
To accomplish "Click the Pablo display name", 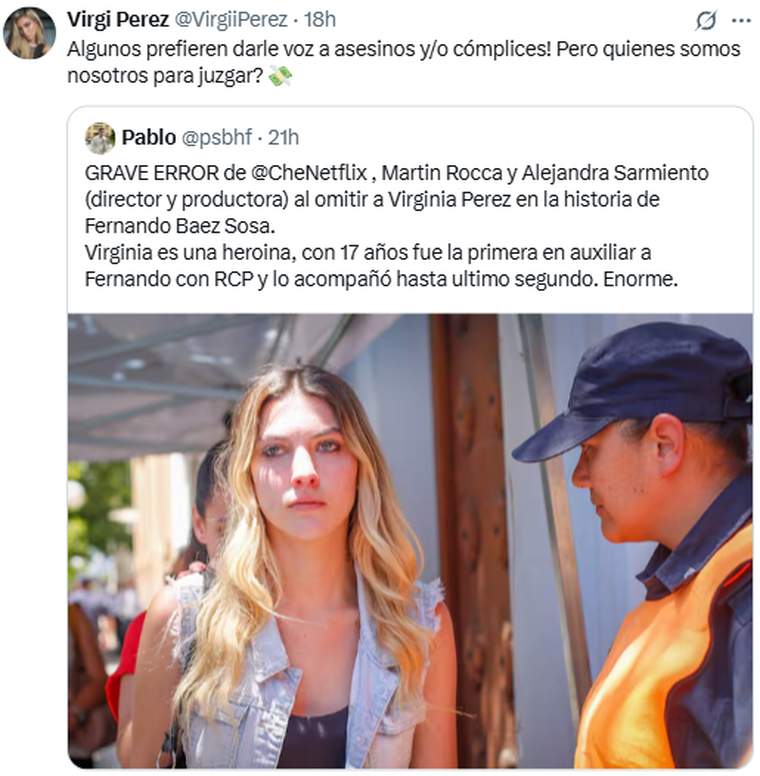I will coord(149,138).
